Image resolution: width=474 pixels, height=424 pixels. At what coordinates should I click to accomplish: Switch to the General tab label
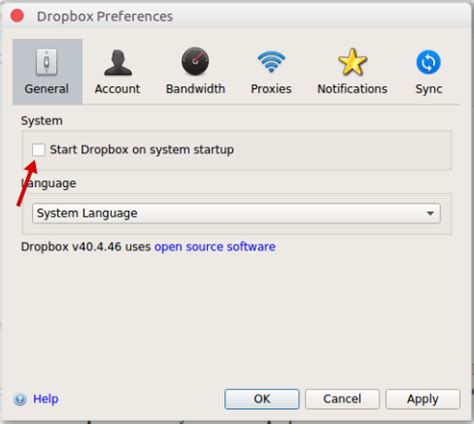pyautogui.click(x=47, y=89)
